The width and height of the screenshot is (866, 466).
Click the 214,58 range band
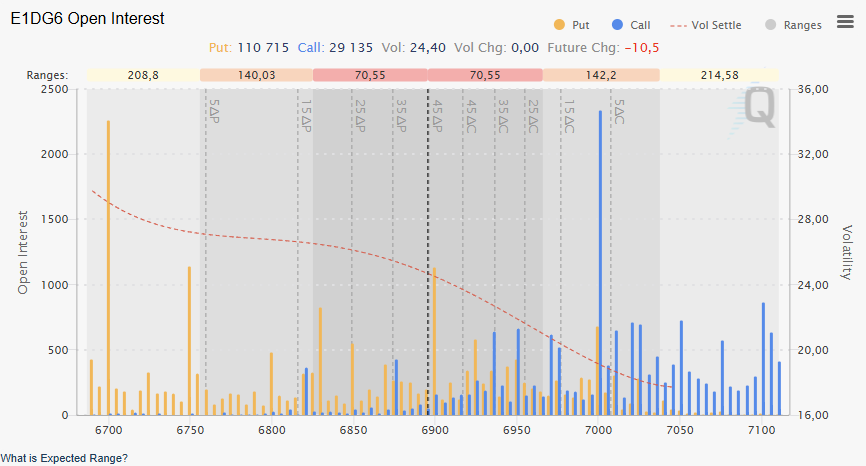pos(720,75)
